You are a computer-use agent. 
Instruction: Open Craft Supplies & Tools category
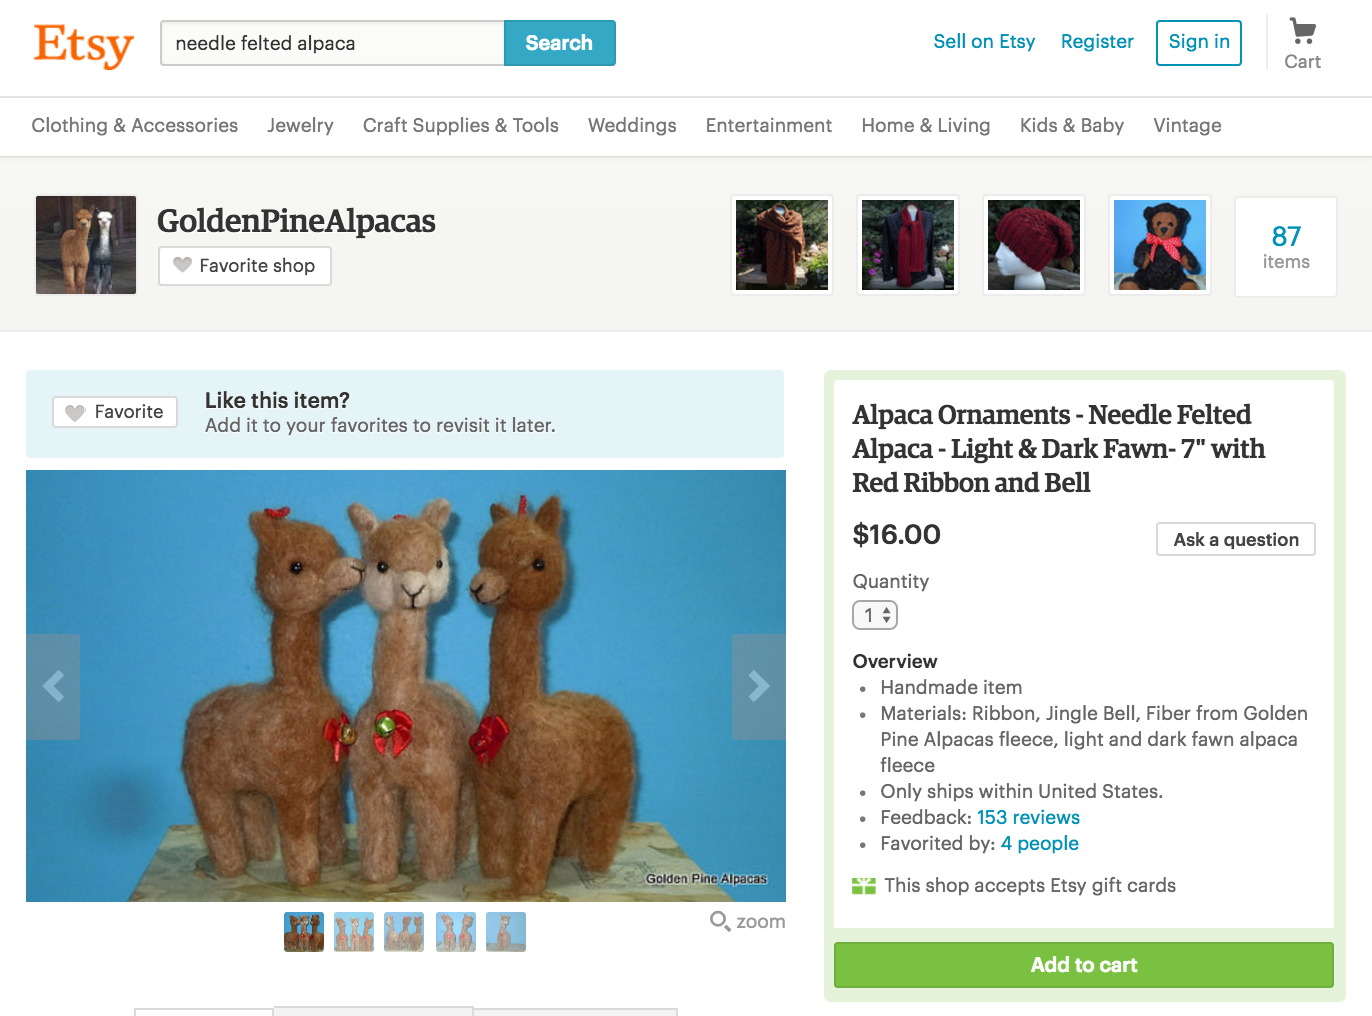pos(461,126)
